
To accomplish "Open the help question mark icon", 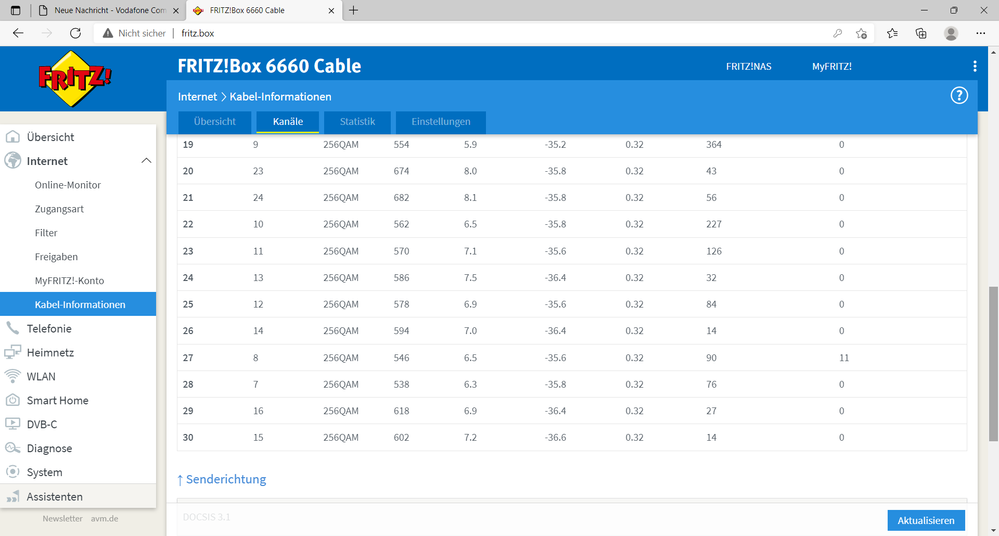I will tap(959, 96).
